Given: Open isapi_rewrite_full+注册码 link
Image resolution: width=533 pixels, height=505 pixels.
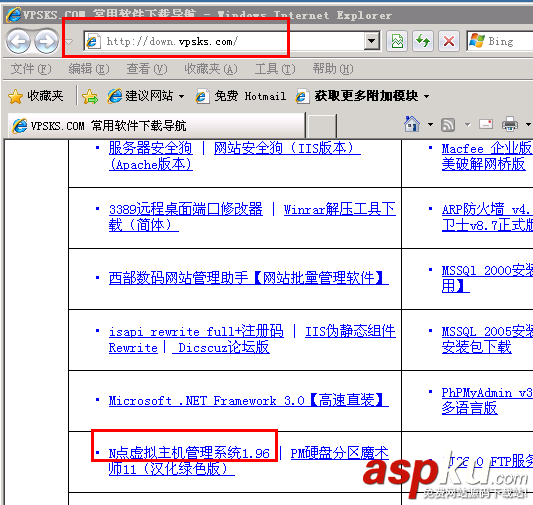Looking at the screenshot, I should [x=196, y=331].
